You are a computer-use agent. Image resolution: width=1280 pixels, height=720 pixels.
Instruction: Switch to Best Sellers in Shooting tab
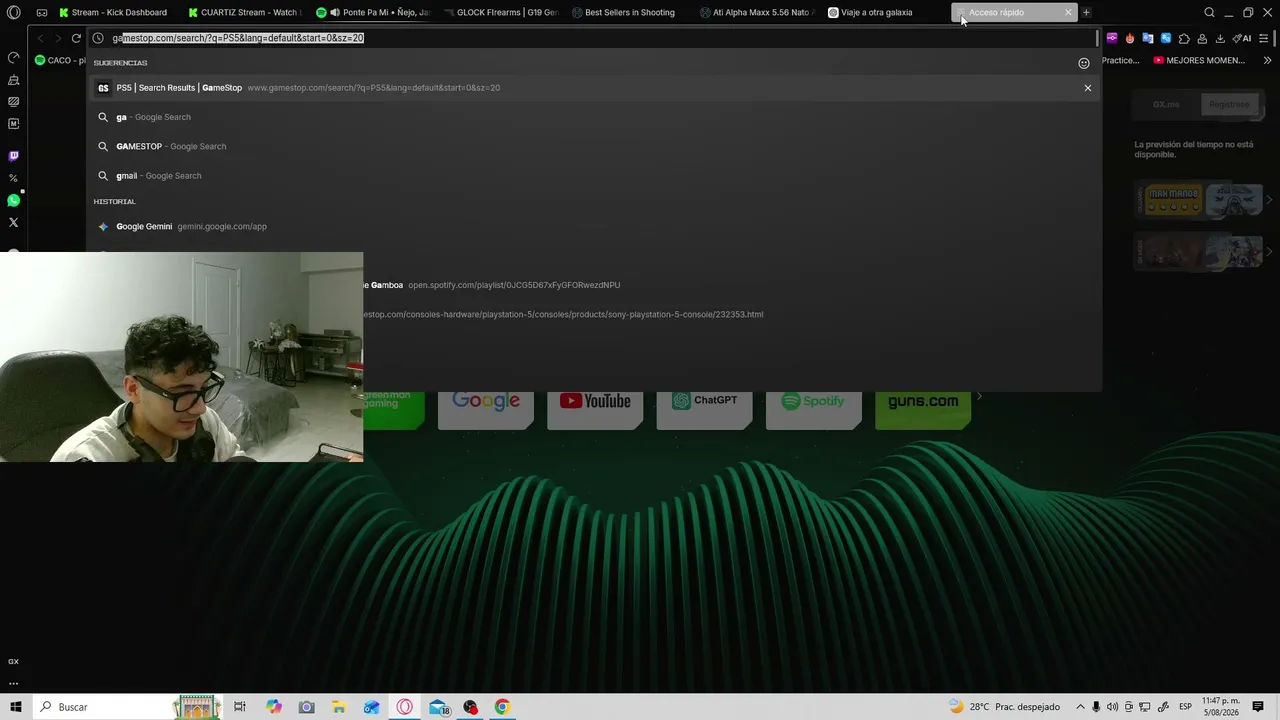pyautogui.click(x=631, y=13)
